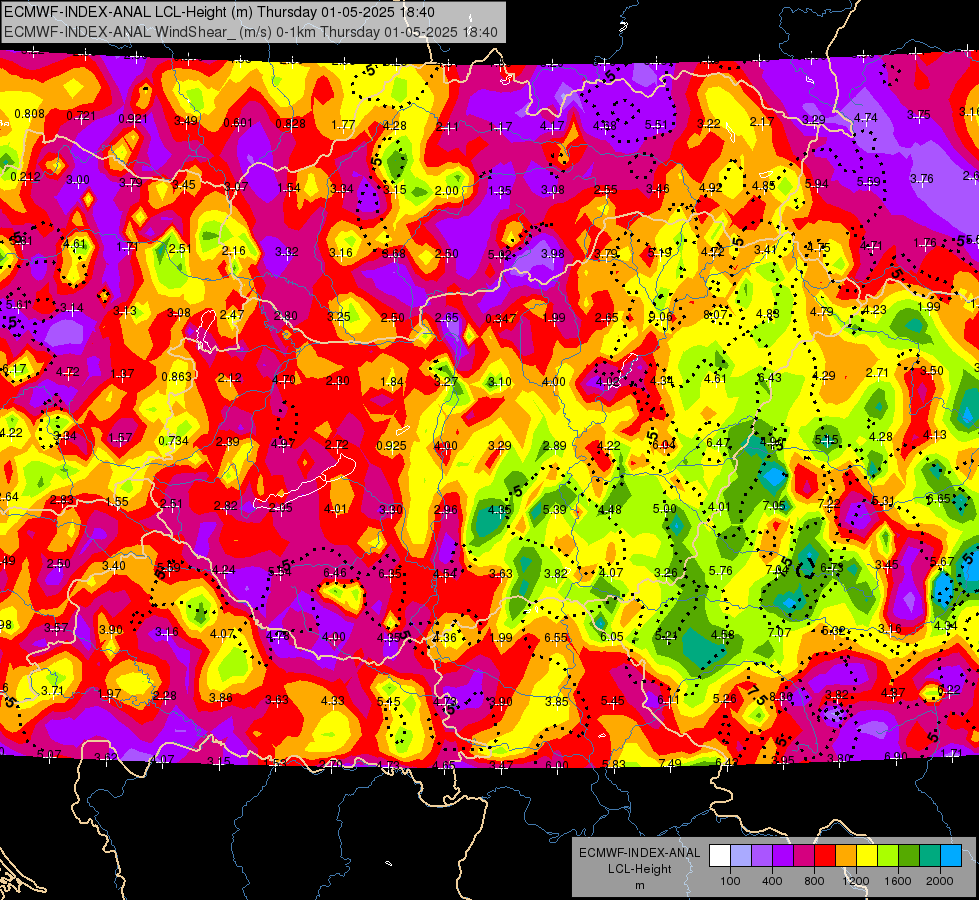Click the lime green legend swatch
Image resolution: width=979 pixels, height=900 pixels.
coord(887,856)
